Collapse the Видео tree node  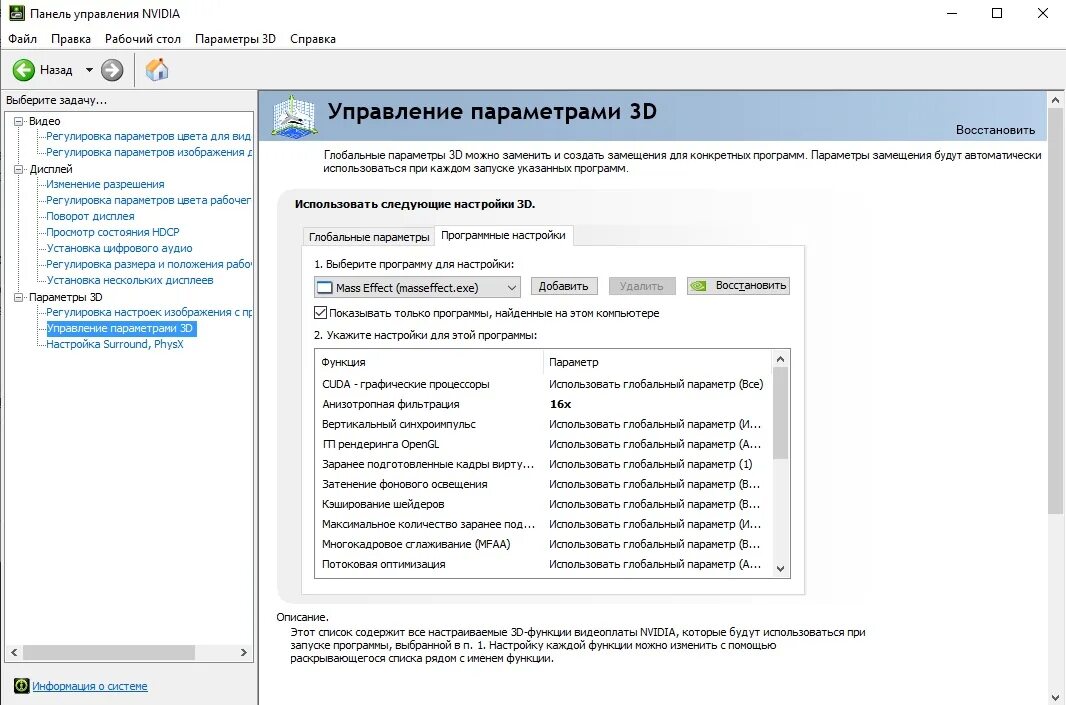[18, 121]
